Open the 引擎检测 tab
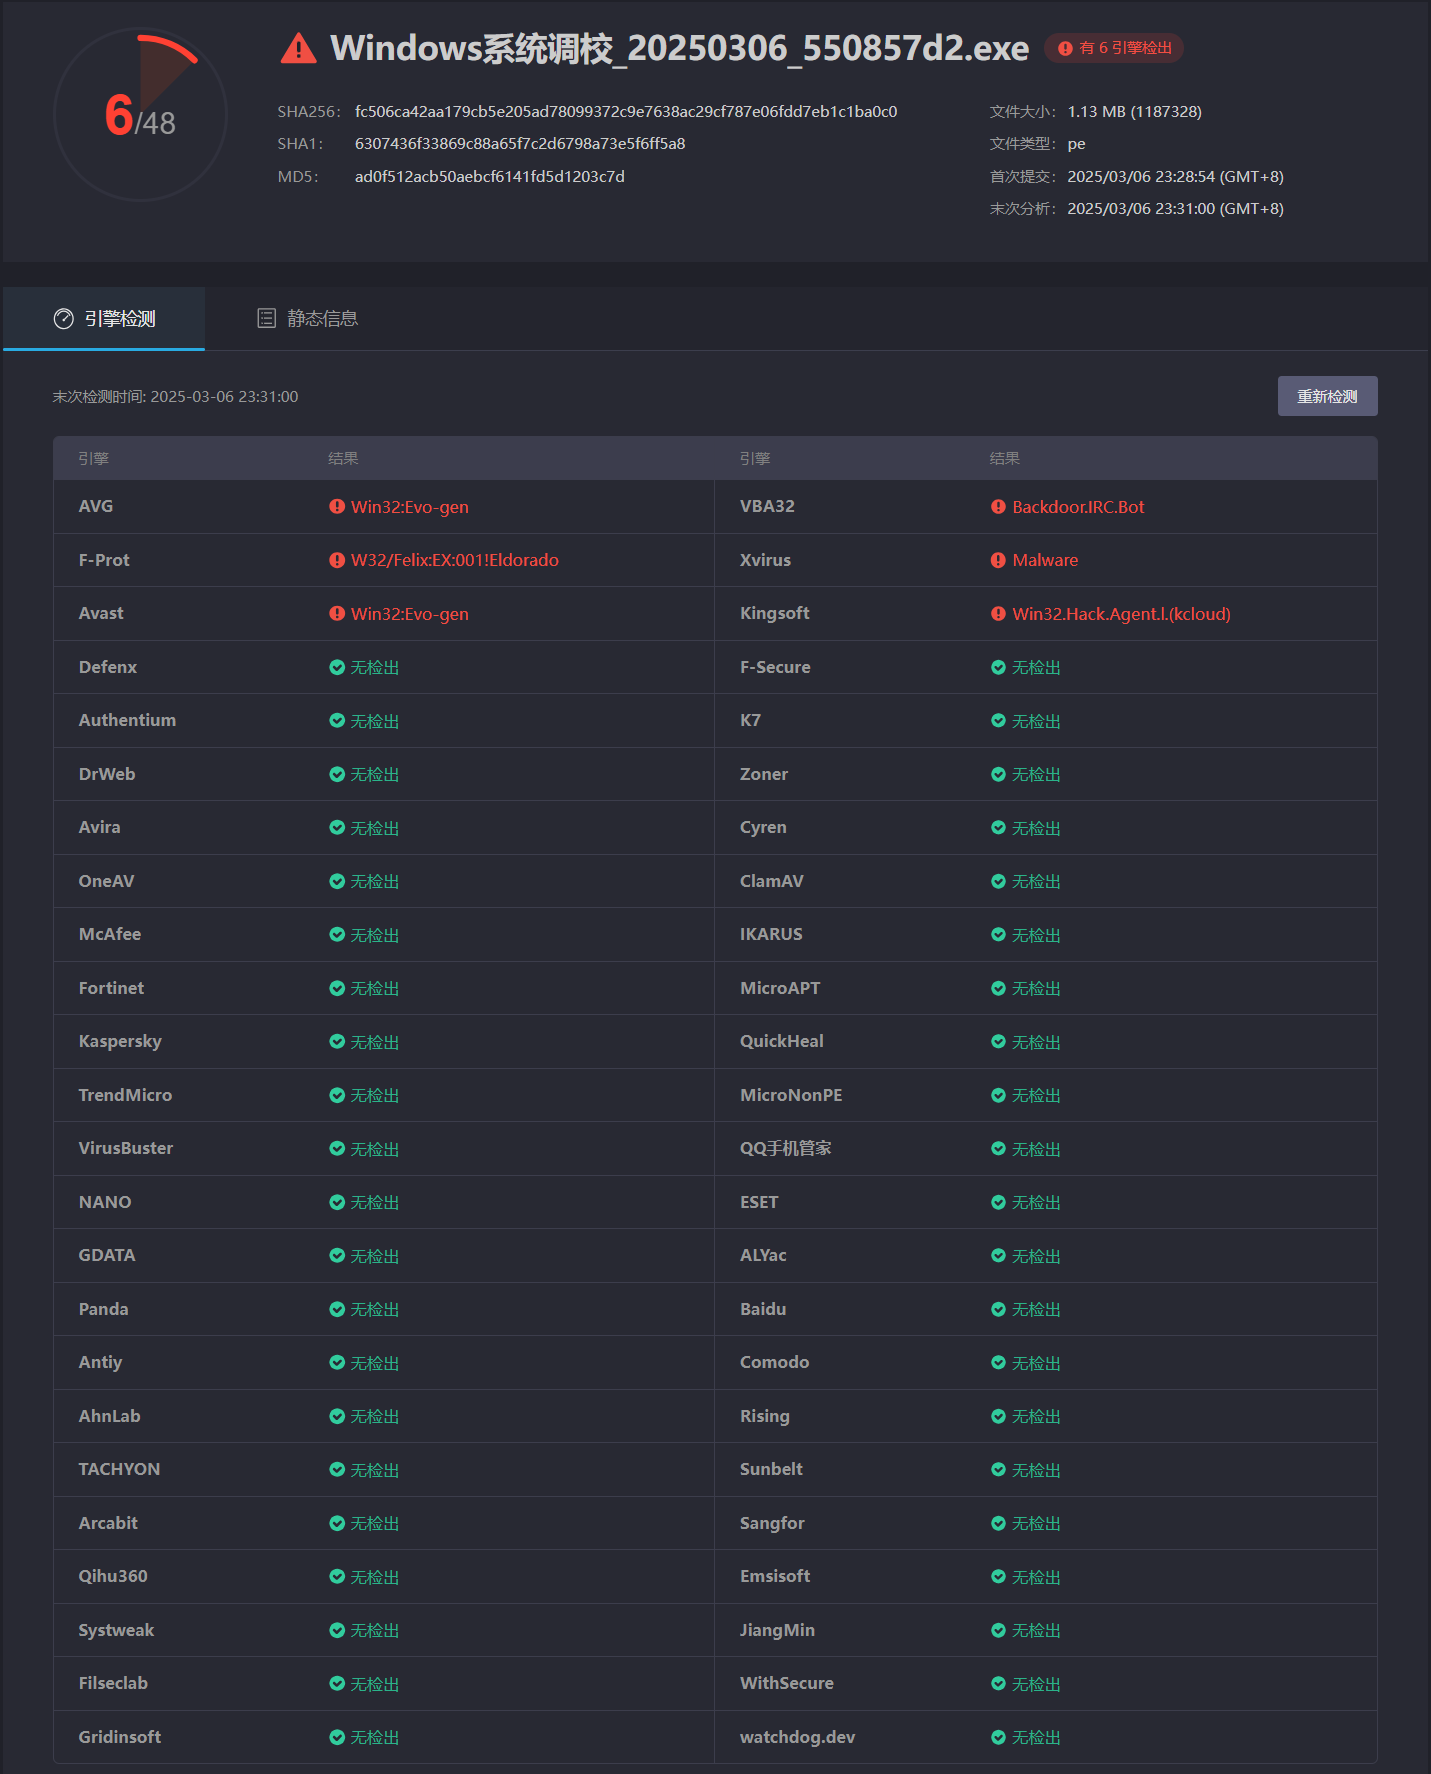Image resolution: width=1431 pixels, height=1774 pixels. click(104, 319)
